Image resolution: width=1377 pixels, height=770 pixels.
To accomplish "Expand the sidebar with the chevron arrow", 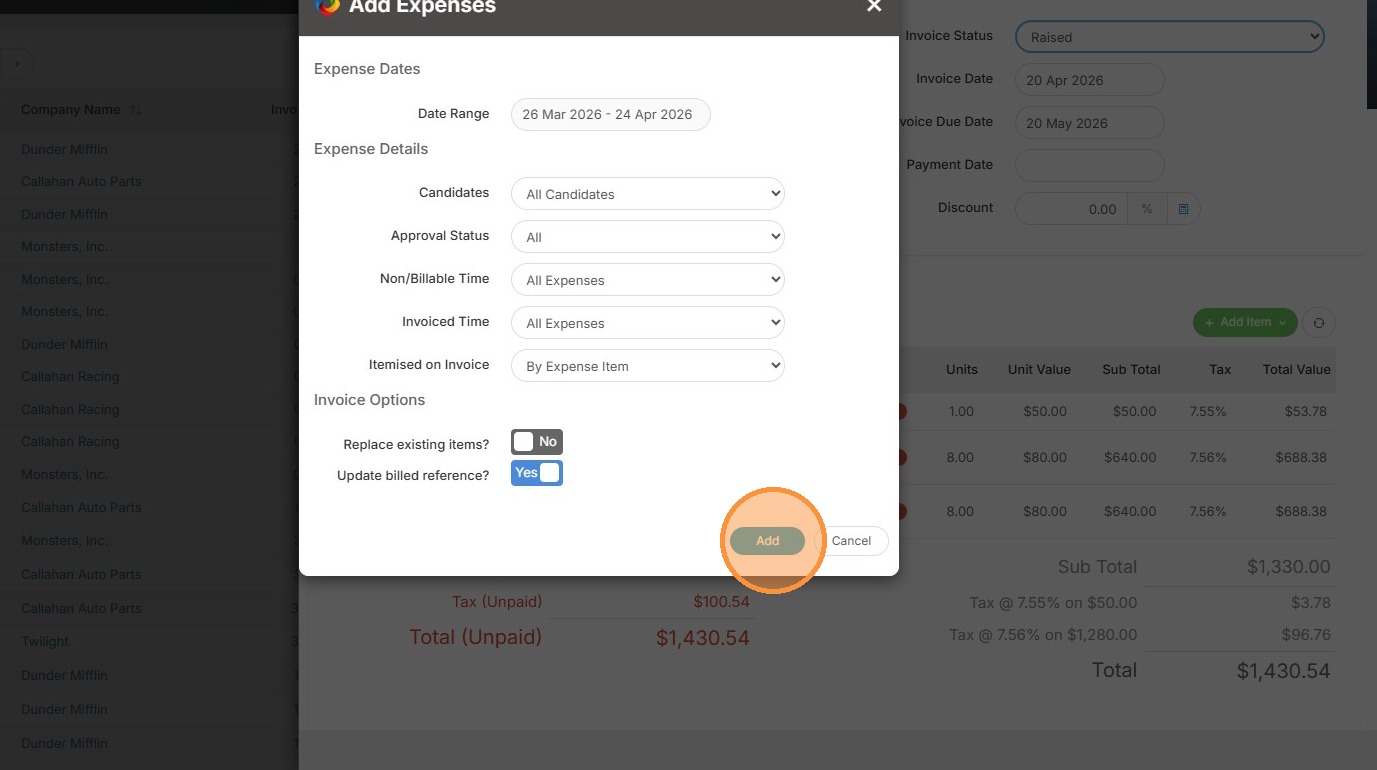I will point(16,65).
